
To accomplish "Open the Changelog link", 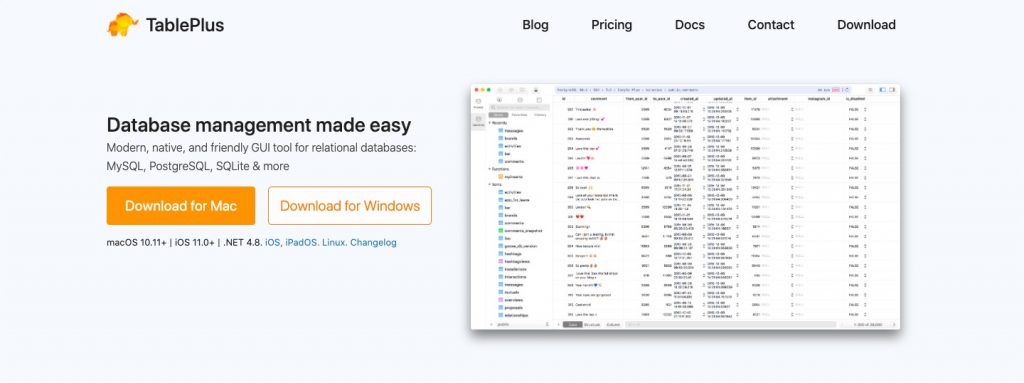I will (373, 242).
